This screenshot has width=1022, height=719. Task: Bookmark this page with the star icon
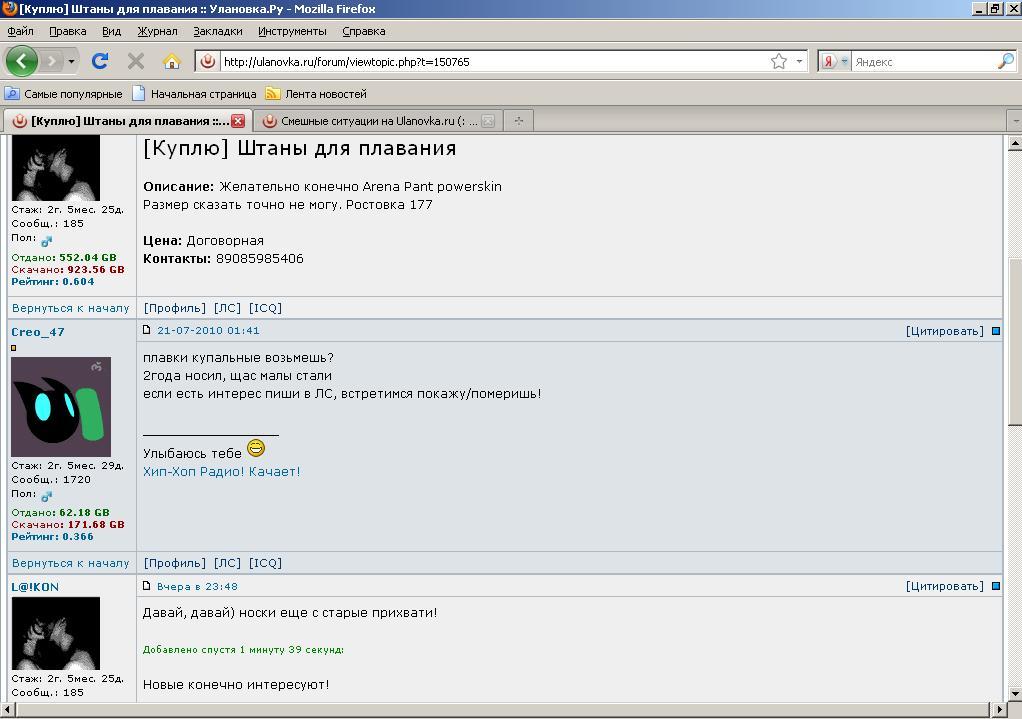778,61
